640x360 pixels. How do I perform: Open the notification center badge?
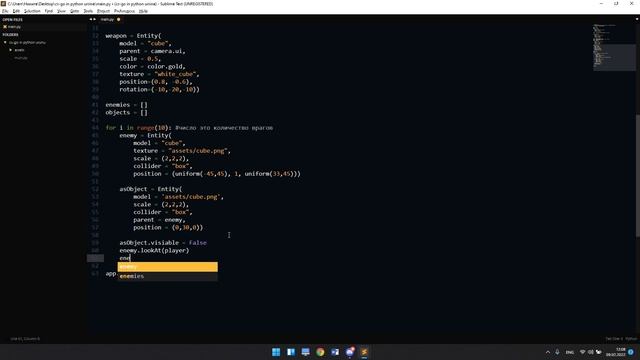click(631, 352)
